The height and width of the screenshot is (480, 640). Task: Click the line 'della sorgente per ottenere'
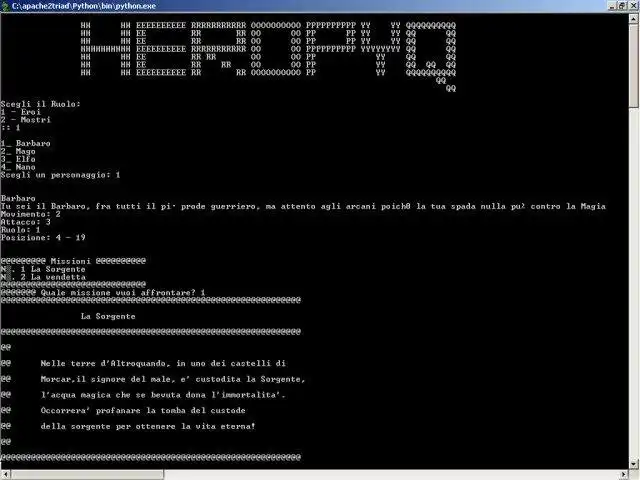[148, 427]
